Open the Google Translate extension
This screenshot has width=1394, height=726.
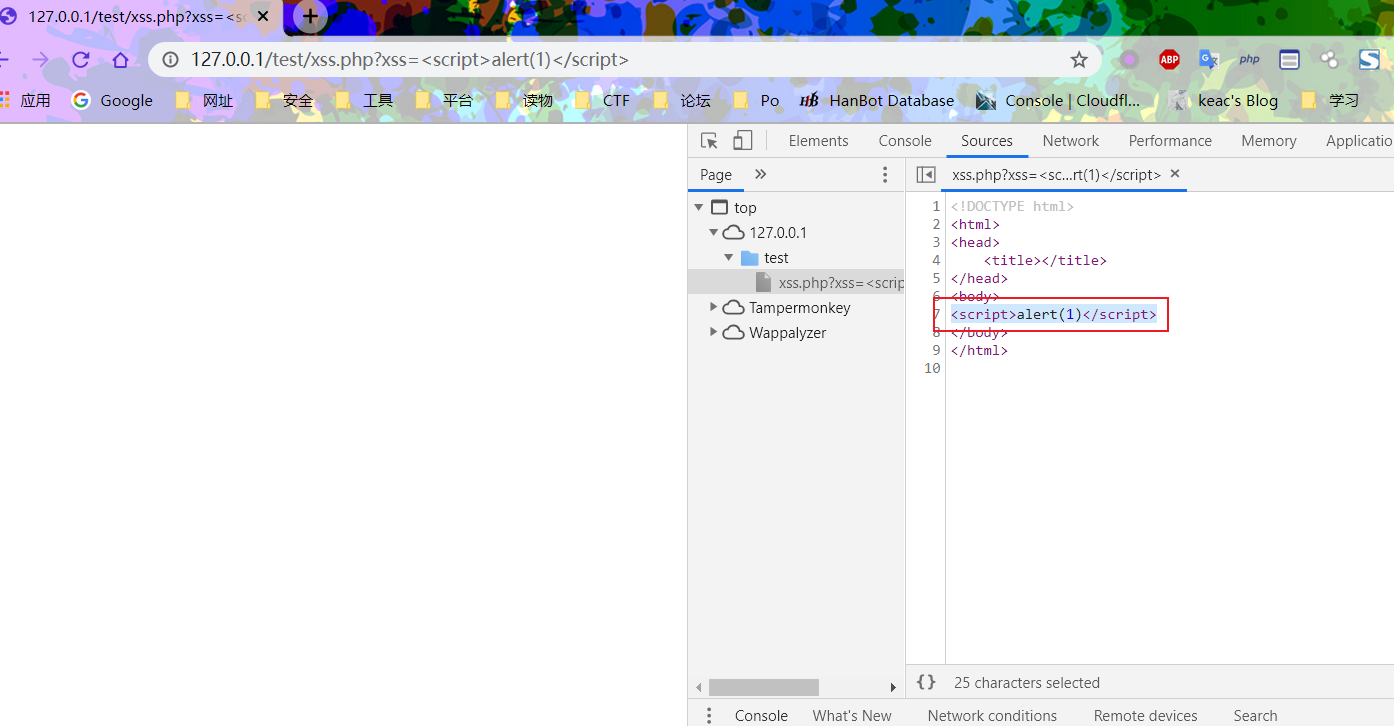1209,60
